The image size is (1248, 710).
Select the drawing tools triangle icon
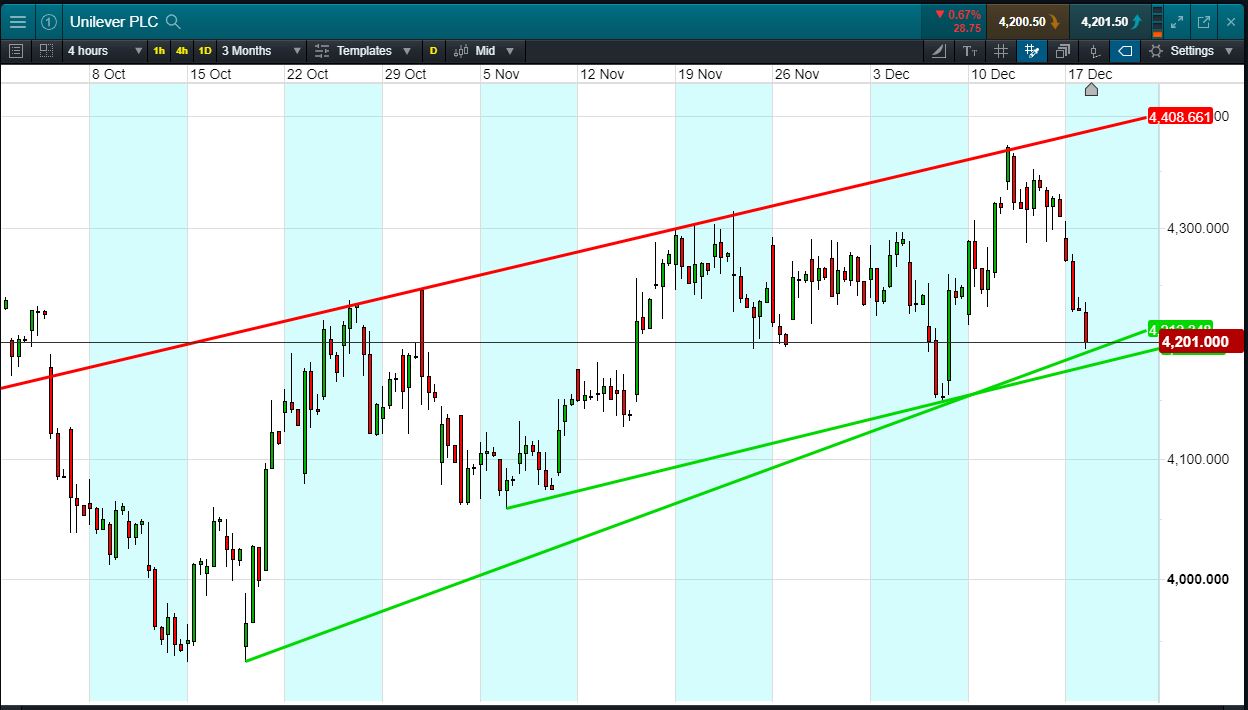(939, 50)
